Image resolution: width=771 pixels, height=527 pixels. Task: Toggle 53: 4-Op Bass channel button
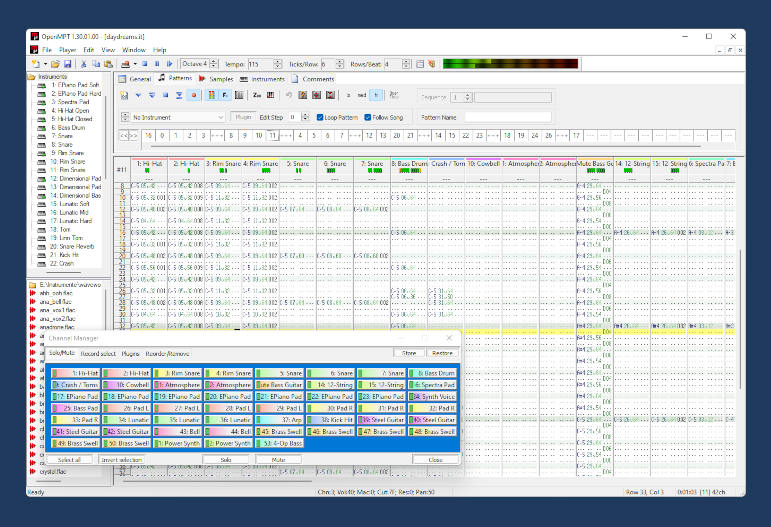click(x=279, y=443)
